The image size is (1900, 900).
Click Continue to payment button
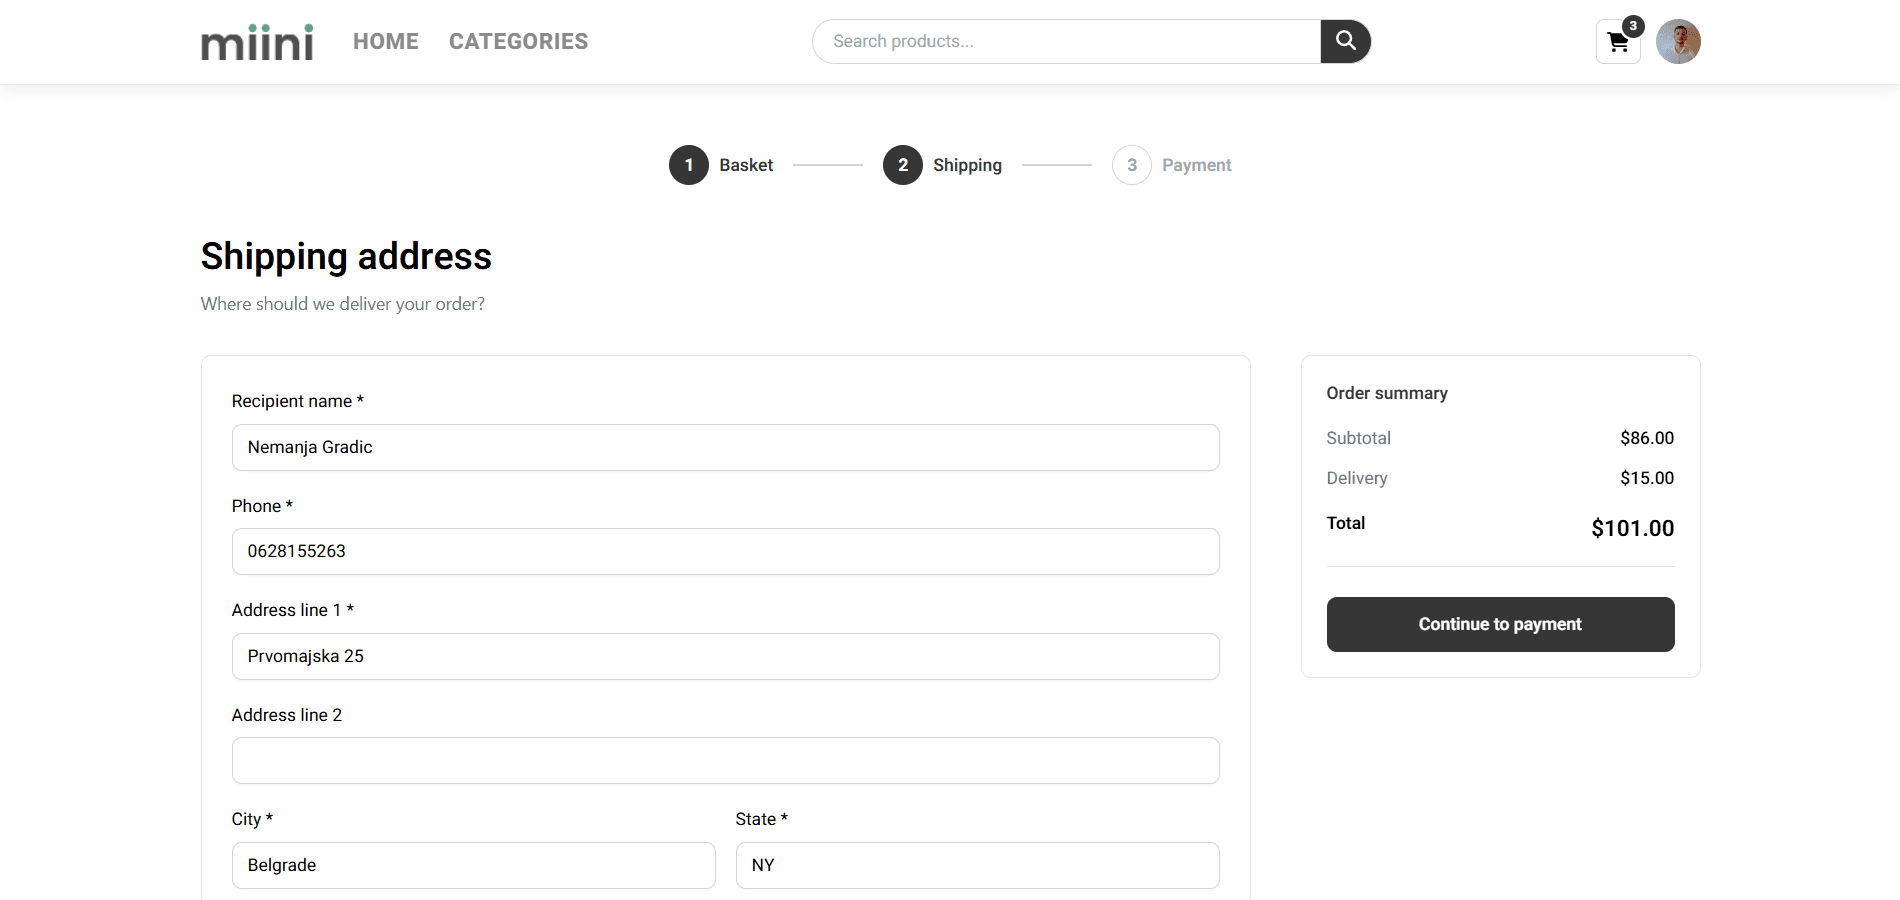(1501, 624)
